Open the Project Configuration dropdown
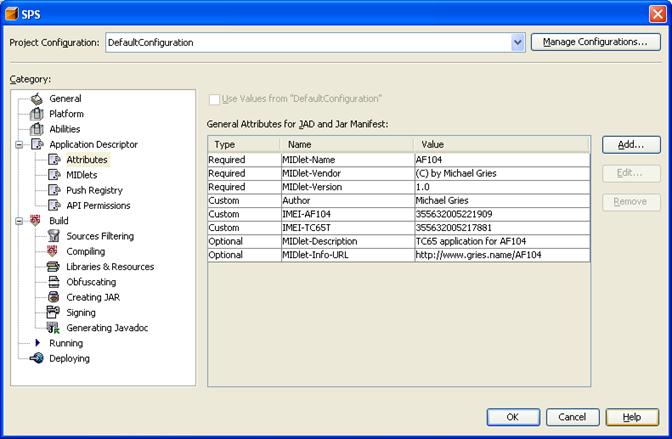Screen dimensions: 672x439 click(x=517, y=43)
